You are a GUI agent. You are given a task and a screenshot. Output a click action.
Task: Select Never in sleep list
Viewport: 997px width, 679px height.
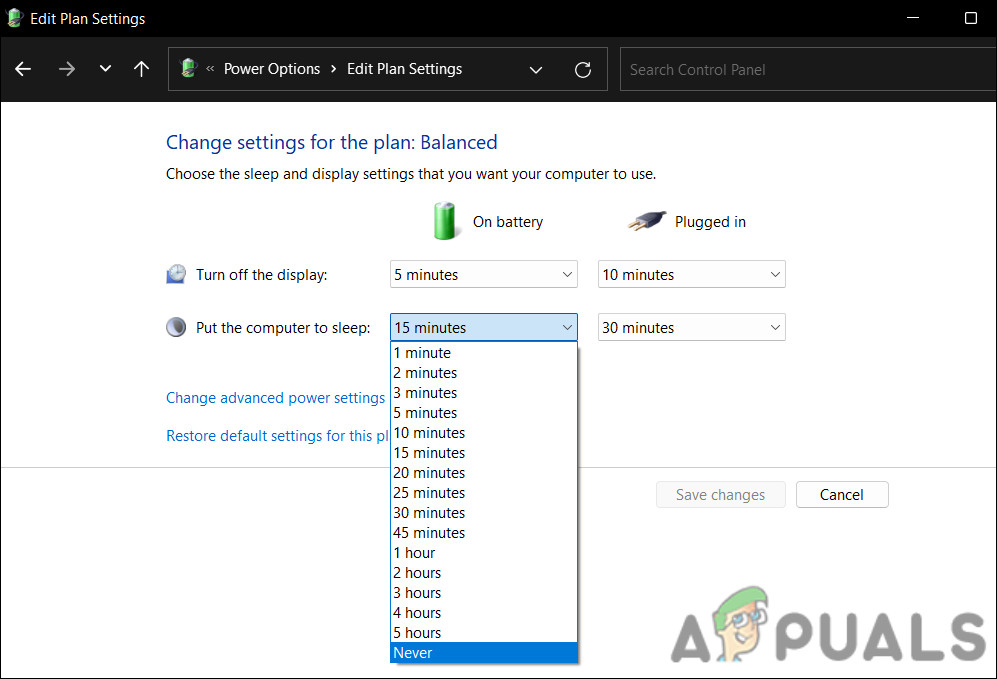click(x=483, y=653)
